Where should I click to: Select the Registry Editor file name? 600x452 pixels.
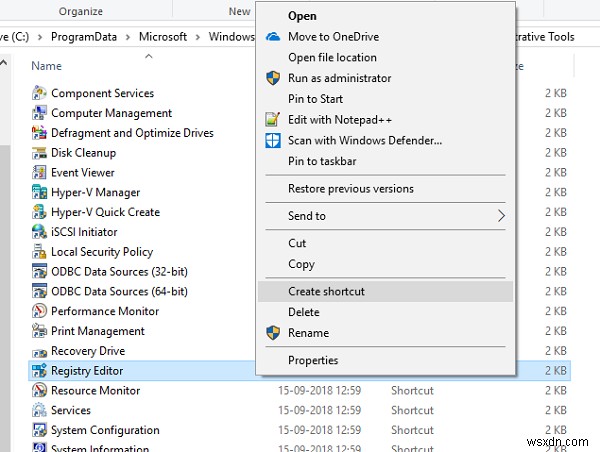pyautogui.click(x=87, y=371)
